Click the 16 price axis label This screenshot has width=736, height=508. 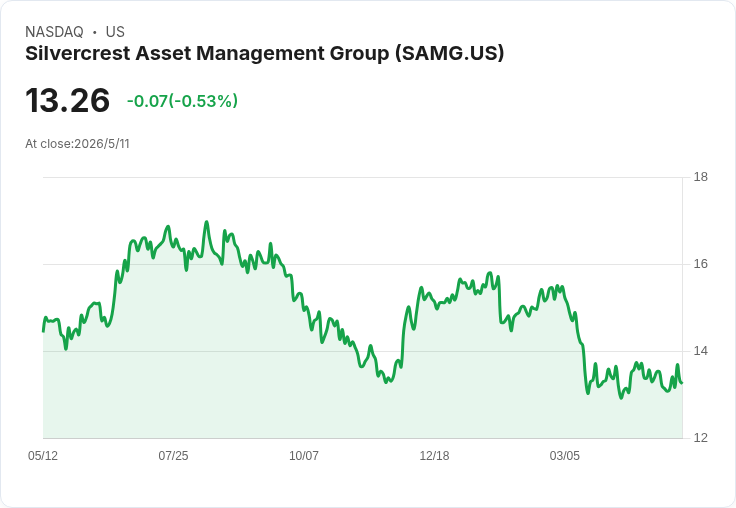click(x=701, y=264)
